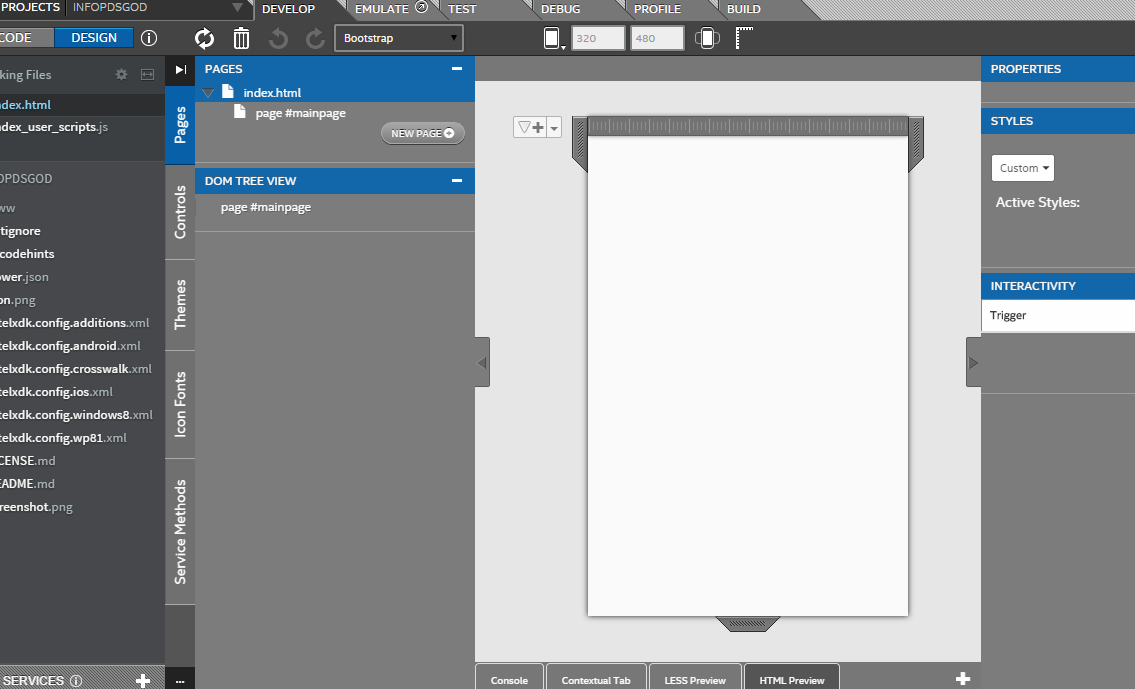Open the info icon beside DESIGN
This screenshot has width=1135, height=689.
[x=149, y=38]
